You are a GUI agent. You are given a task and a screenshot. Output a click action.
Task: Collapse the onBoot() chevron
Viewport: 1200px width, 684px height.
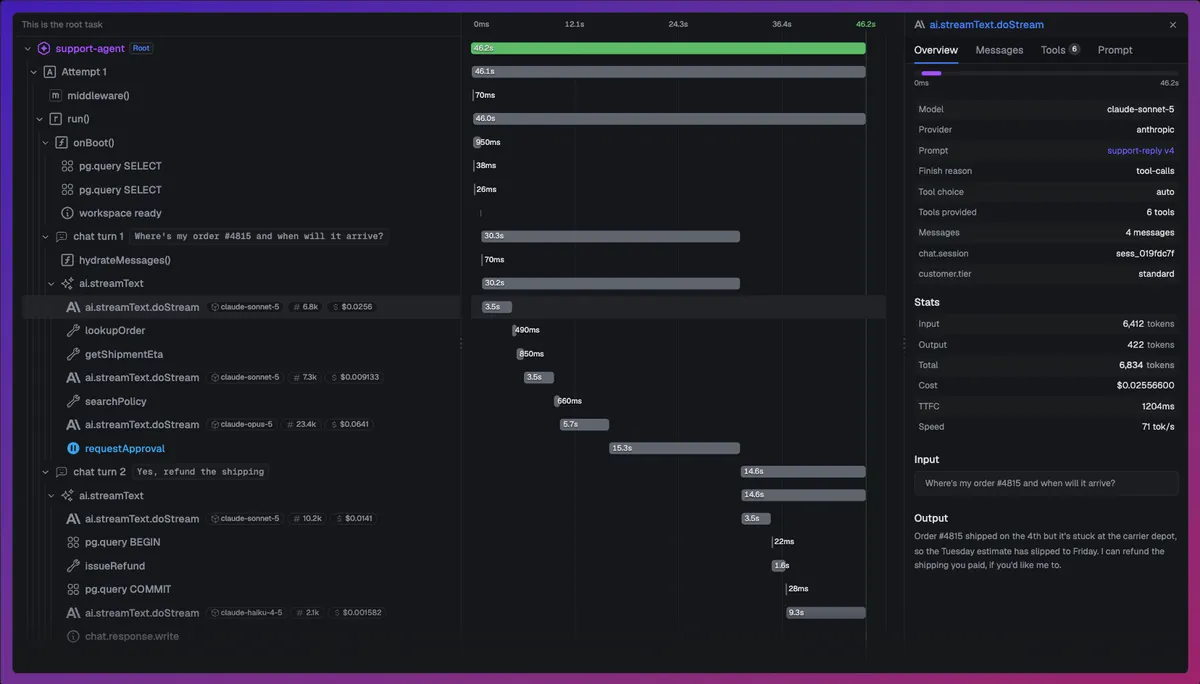(46, 143)
